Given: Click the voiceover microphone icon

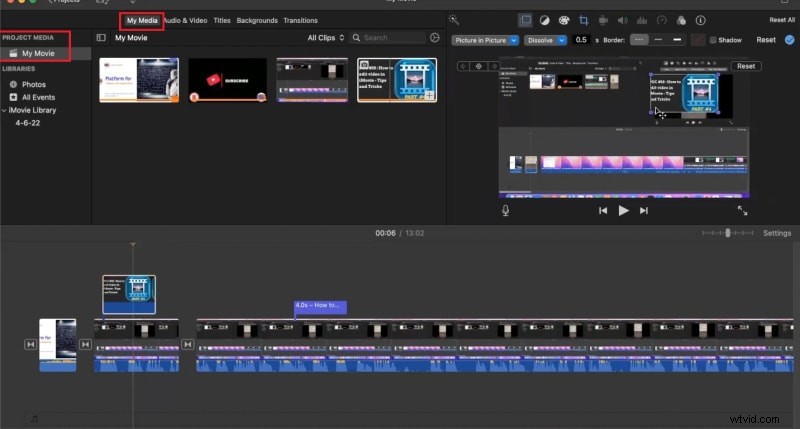Looking at the screenshot, I should [x=505, y=210].
